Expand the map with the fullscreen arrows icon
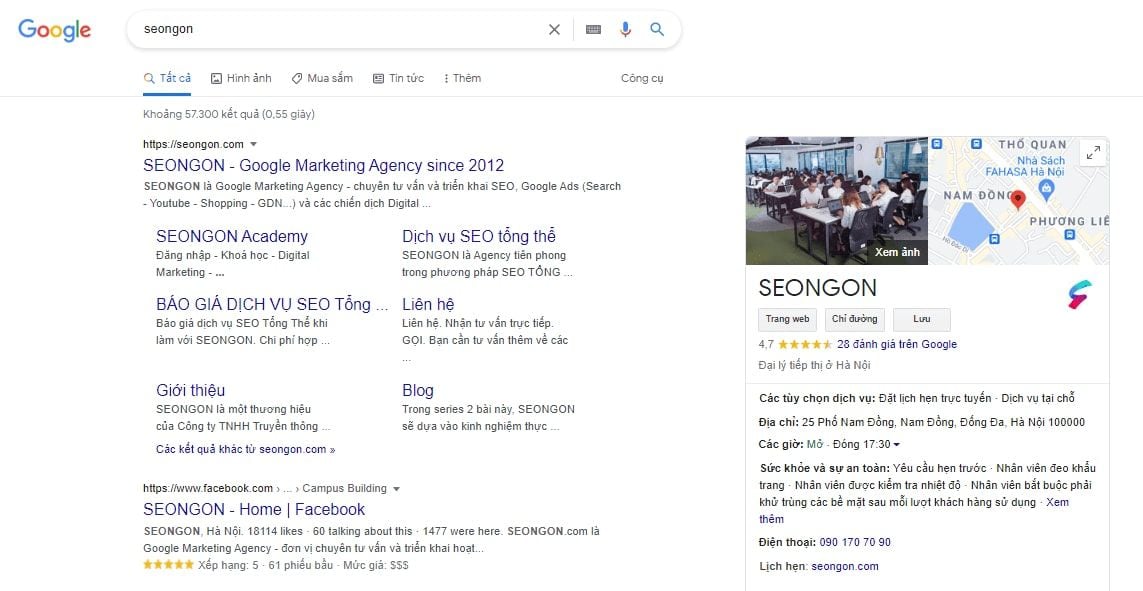Viewport: 1143px width, 591px height. [x=1093, y=153]
